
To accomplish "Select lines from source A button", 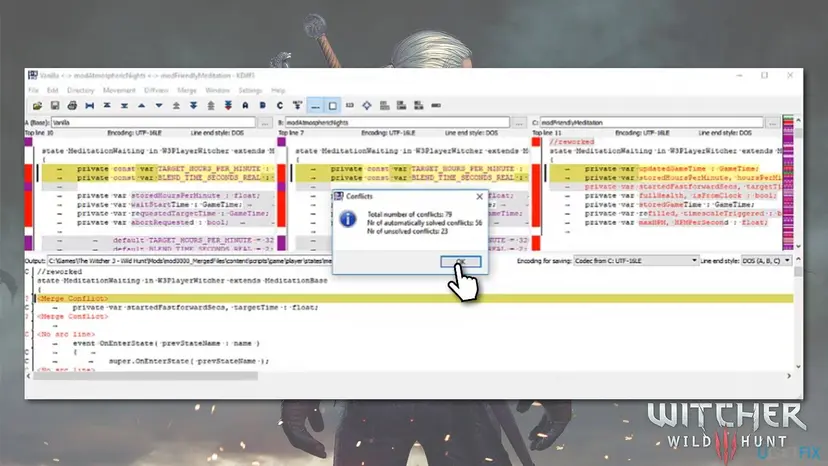I will point(245,106).
